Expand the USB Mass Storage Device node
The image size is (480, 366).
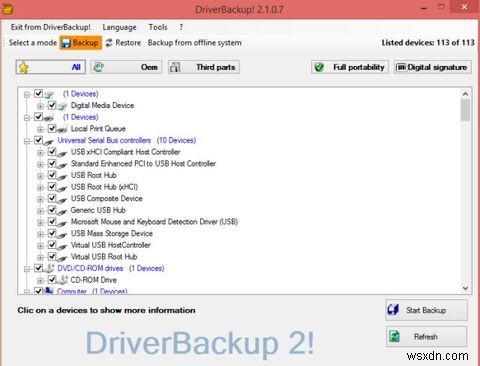coord(40,234)
